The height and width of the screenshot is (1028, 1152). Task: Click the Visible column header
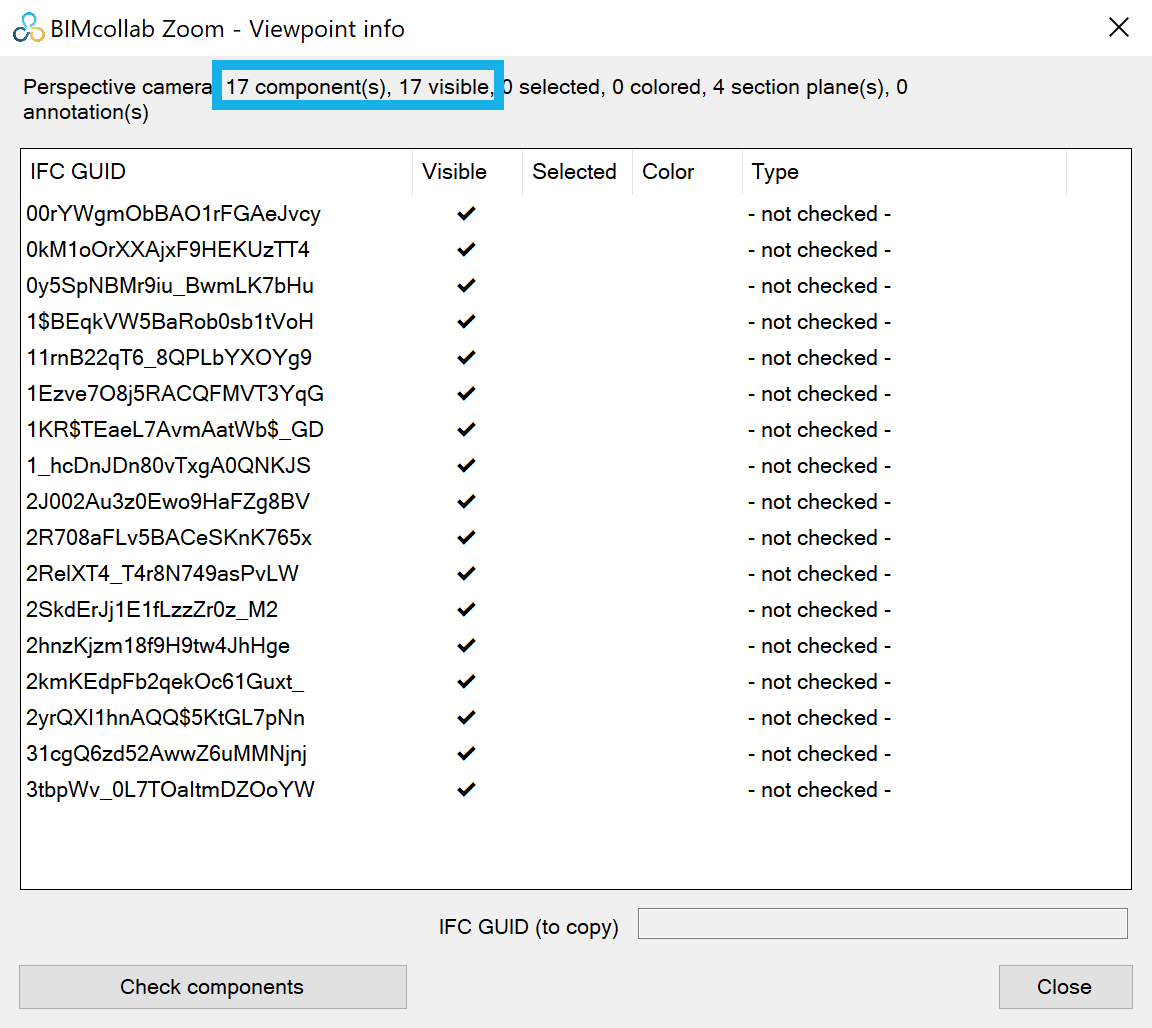[467, 172]
